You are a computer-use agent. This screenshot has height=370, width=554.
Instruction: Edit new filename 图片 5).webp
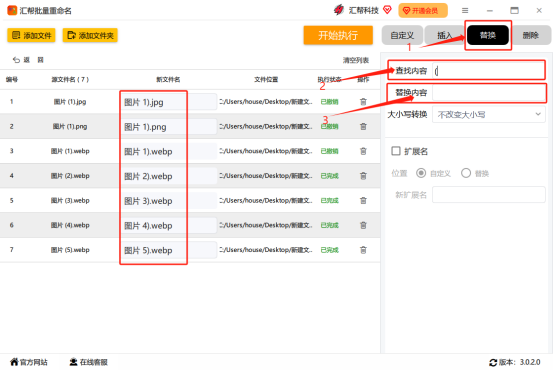(168, 250)
